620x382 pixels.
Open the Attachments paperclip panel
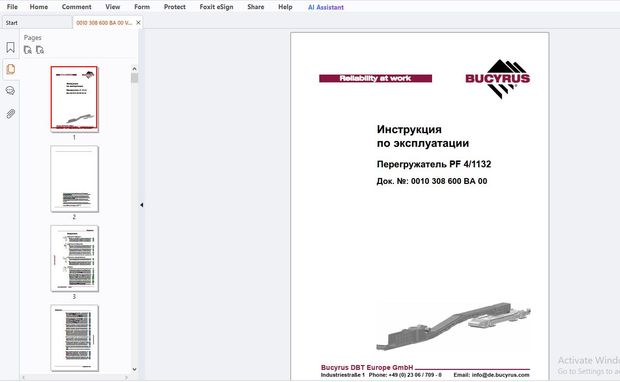(11, 114)
